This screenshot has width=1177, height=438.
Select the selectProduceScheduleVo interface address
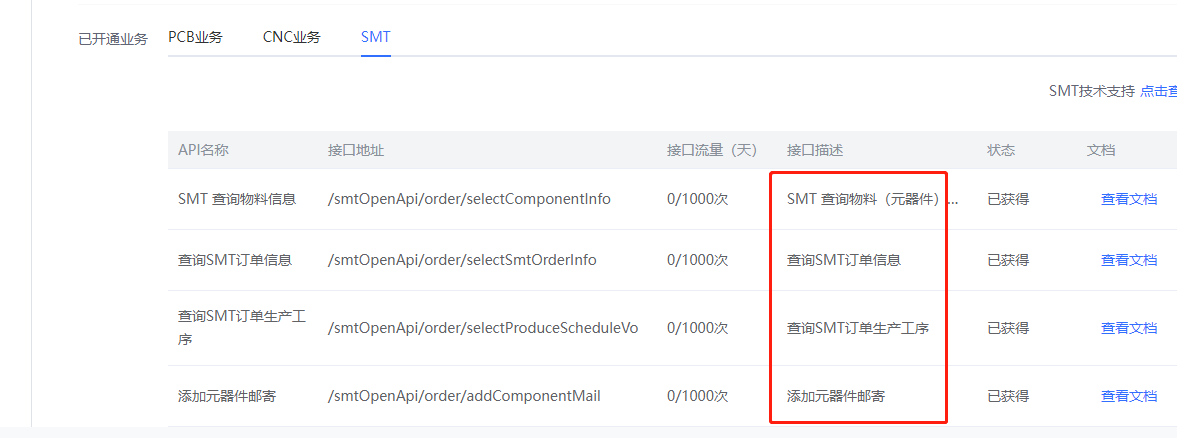coord(483,328)
